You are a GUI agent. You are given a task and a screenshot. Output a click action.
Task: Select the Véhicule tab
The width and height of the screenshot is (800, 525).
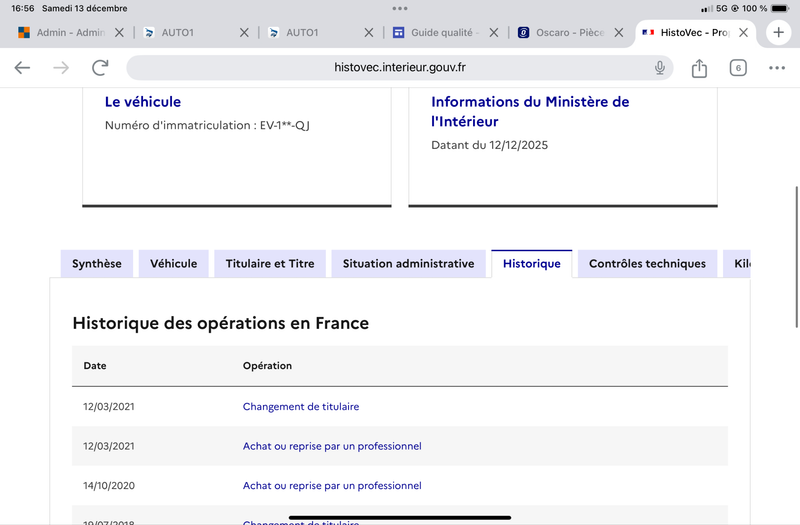(x=174, y=264)
